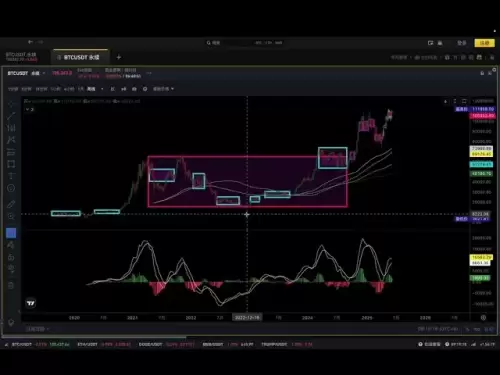Viewport: 500px width, 375px height.
Task: Click the TradingView logo on chart
Action: tap(31, 303)
